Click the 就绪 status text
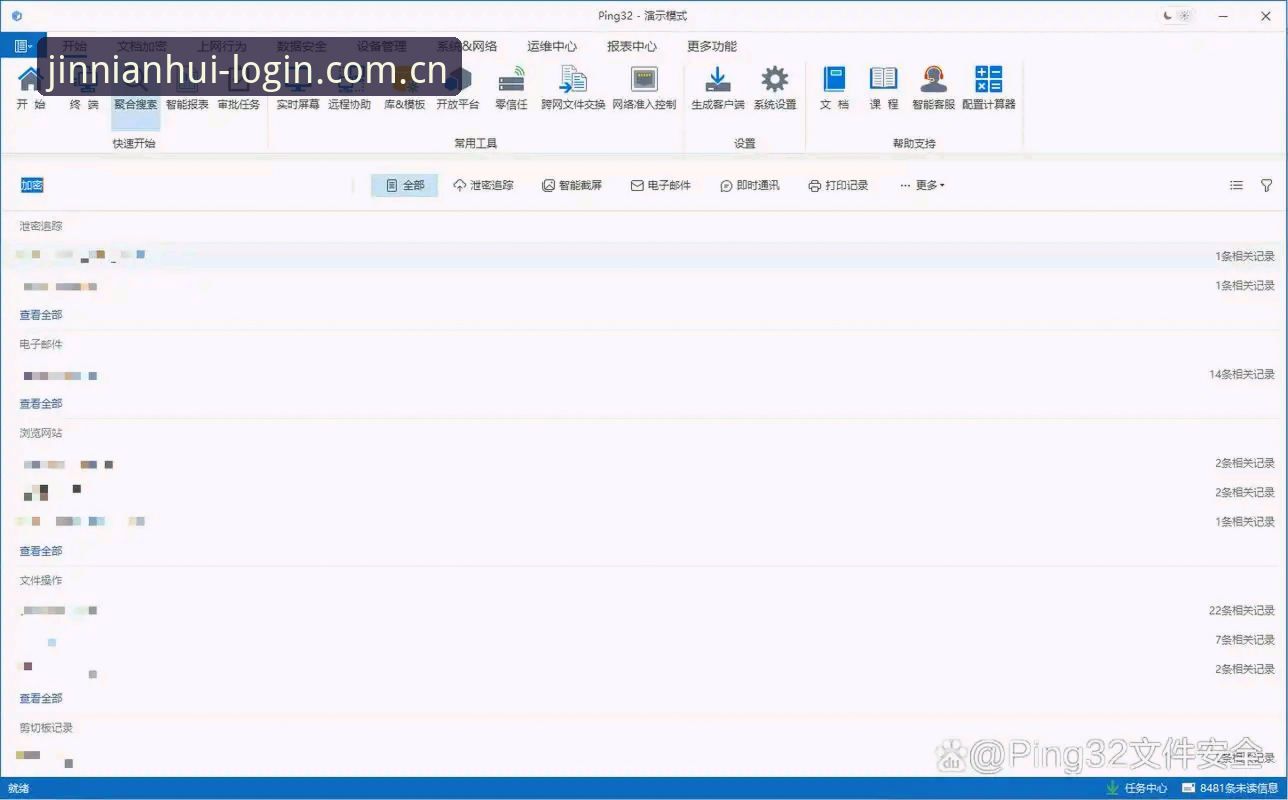 (18, 788)
